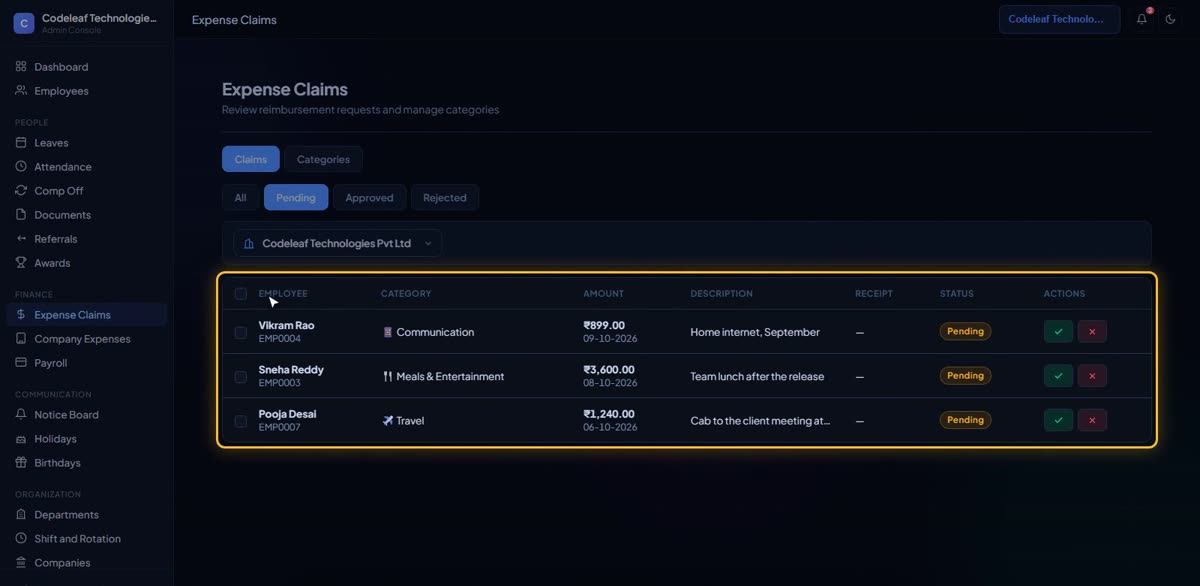Approve Vikram Rao's expense claim
This screenshot has height=586, width=1200.
1058,332
